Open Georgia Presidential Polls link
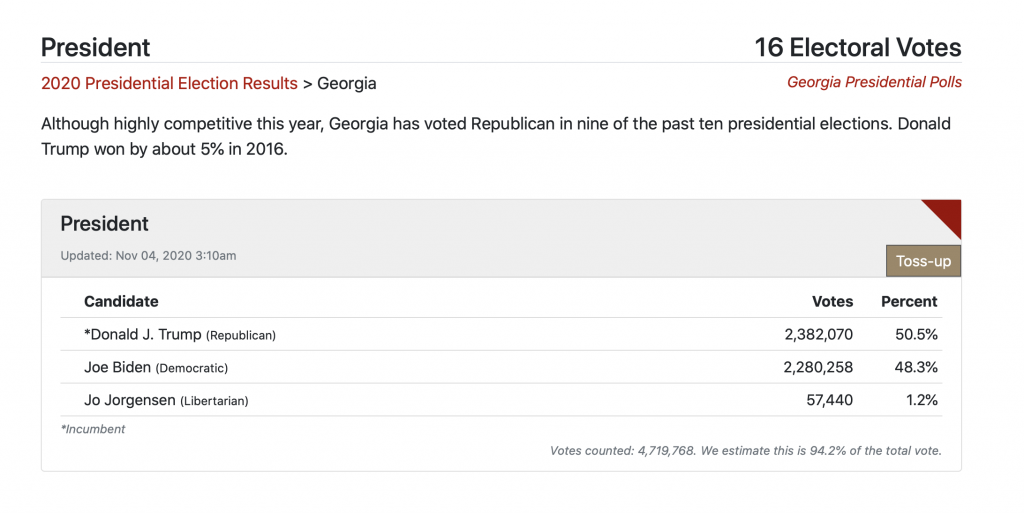Image resolution: width=1024 pixels, height=513 pixels. 874,82
